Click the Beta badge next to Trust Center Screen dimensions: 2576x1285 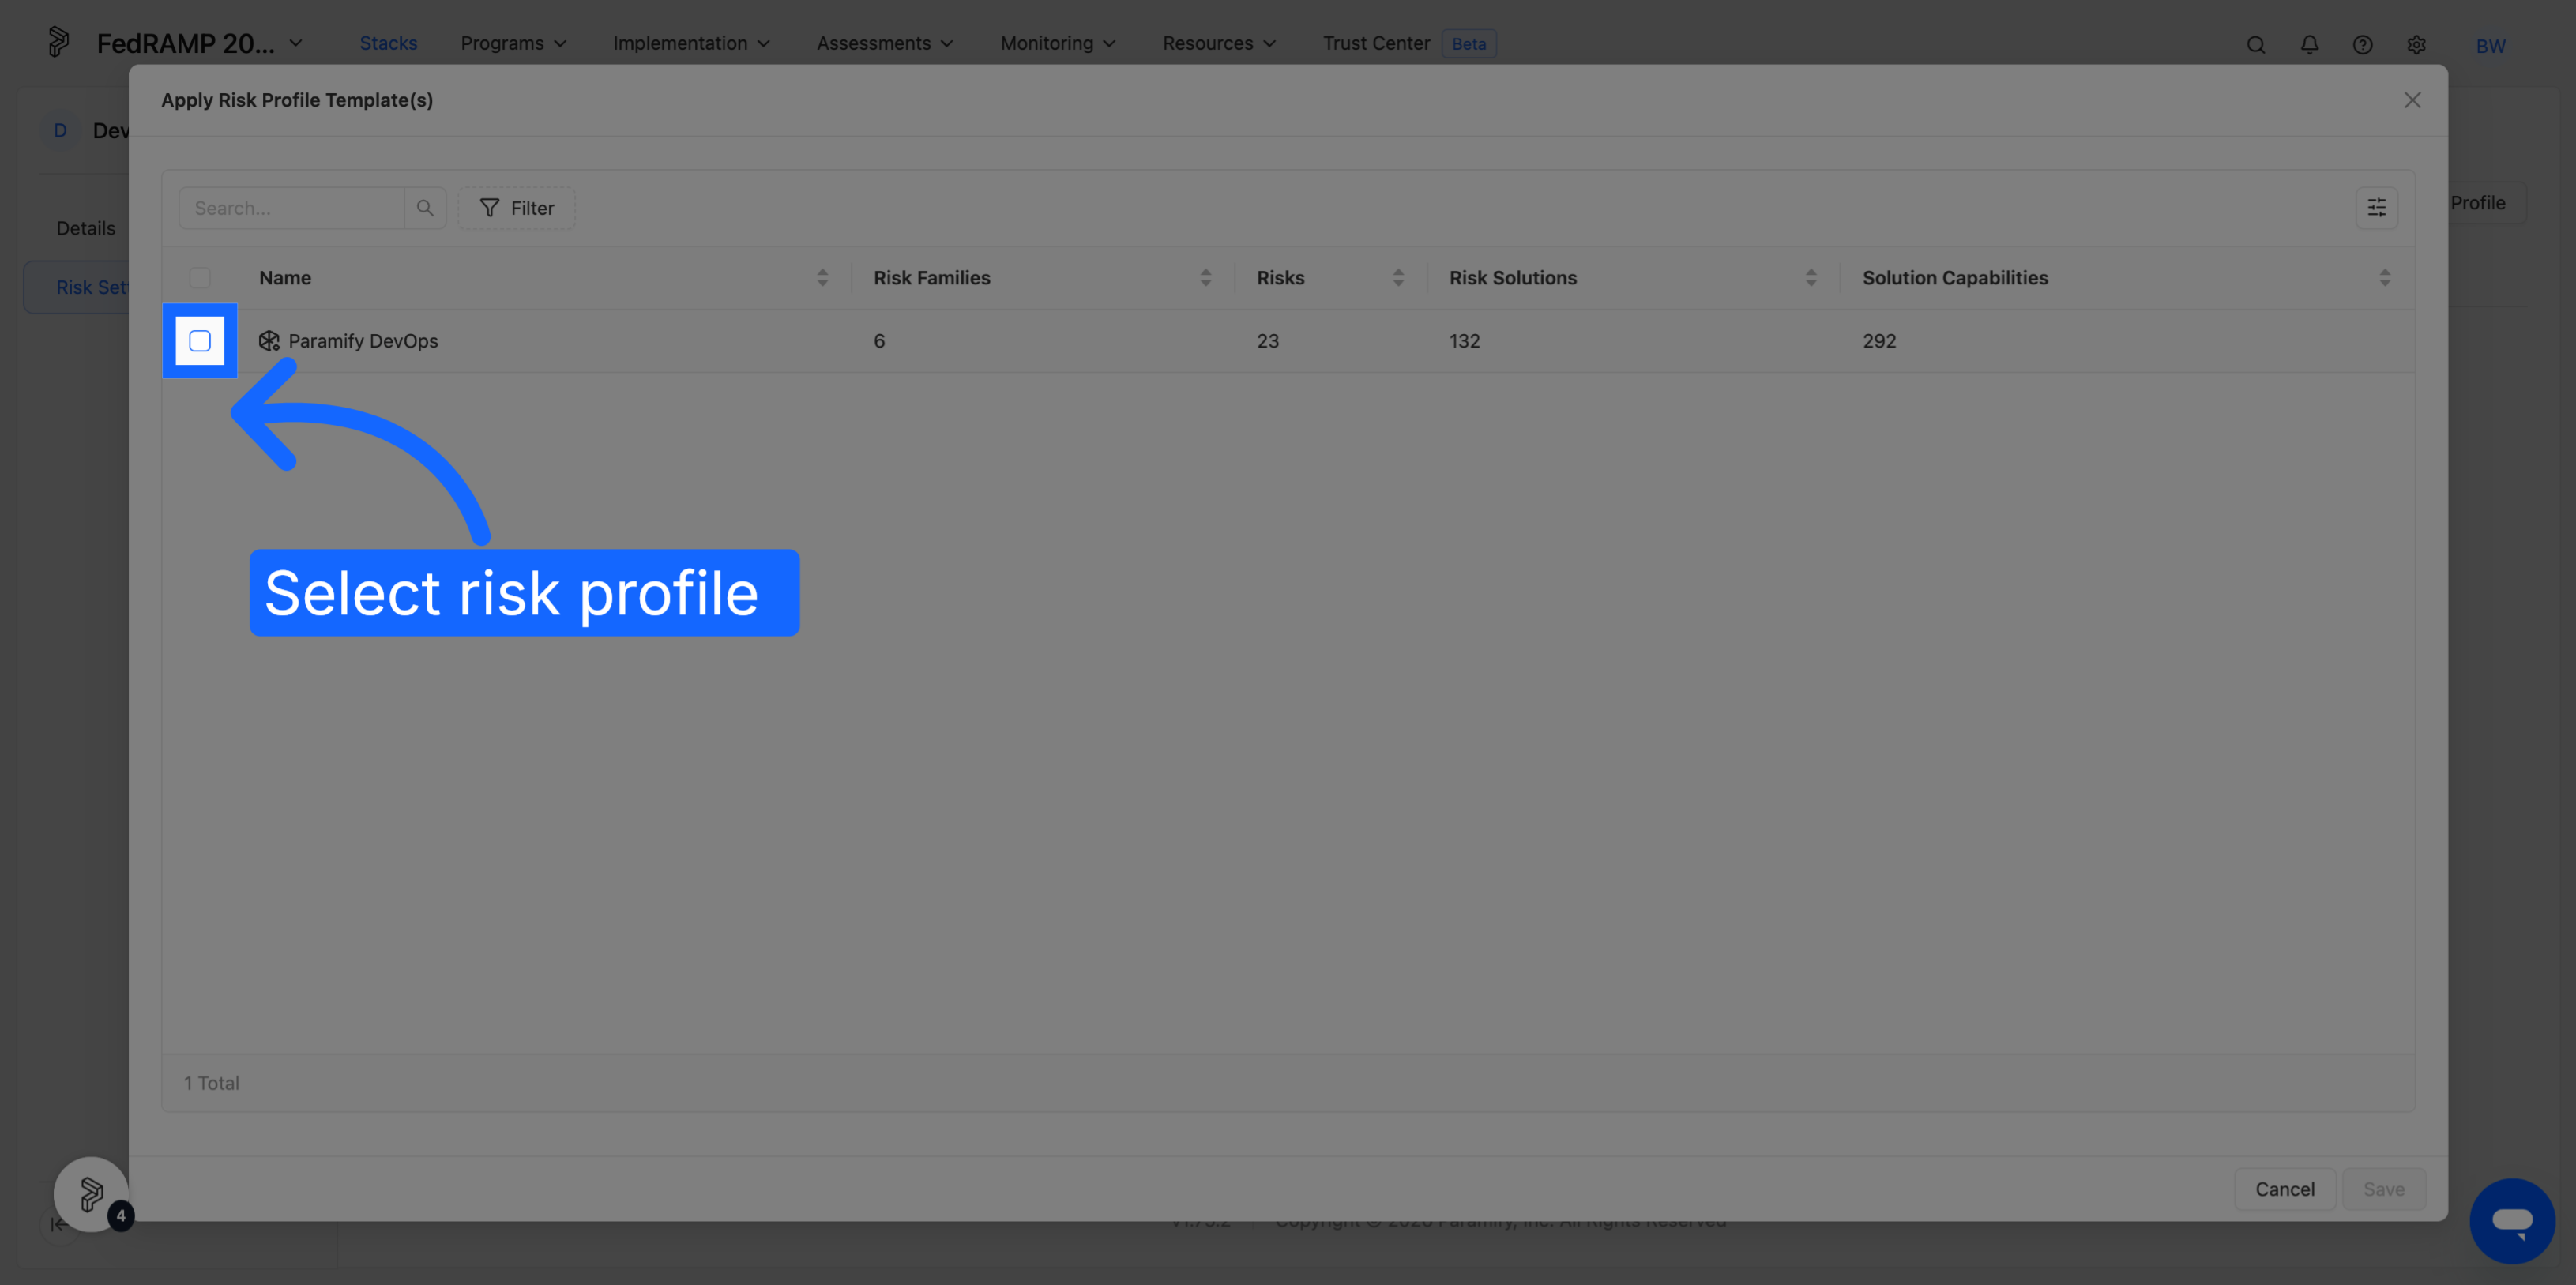coord(1469,44)
